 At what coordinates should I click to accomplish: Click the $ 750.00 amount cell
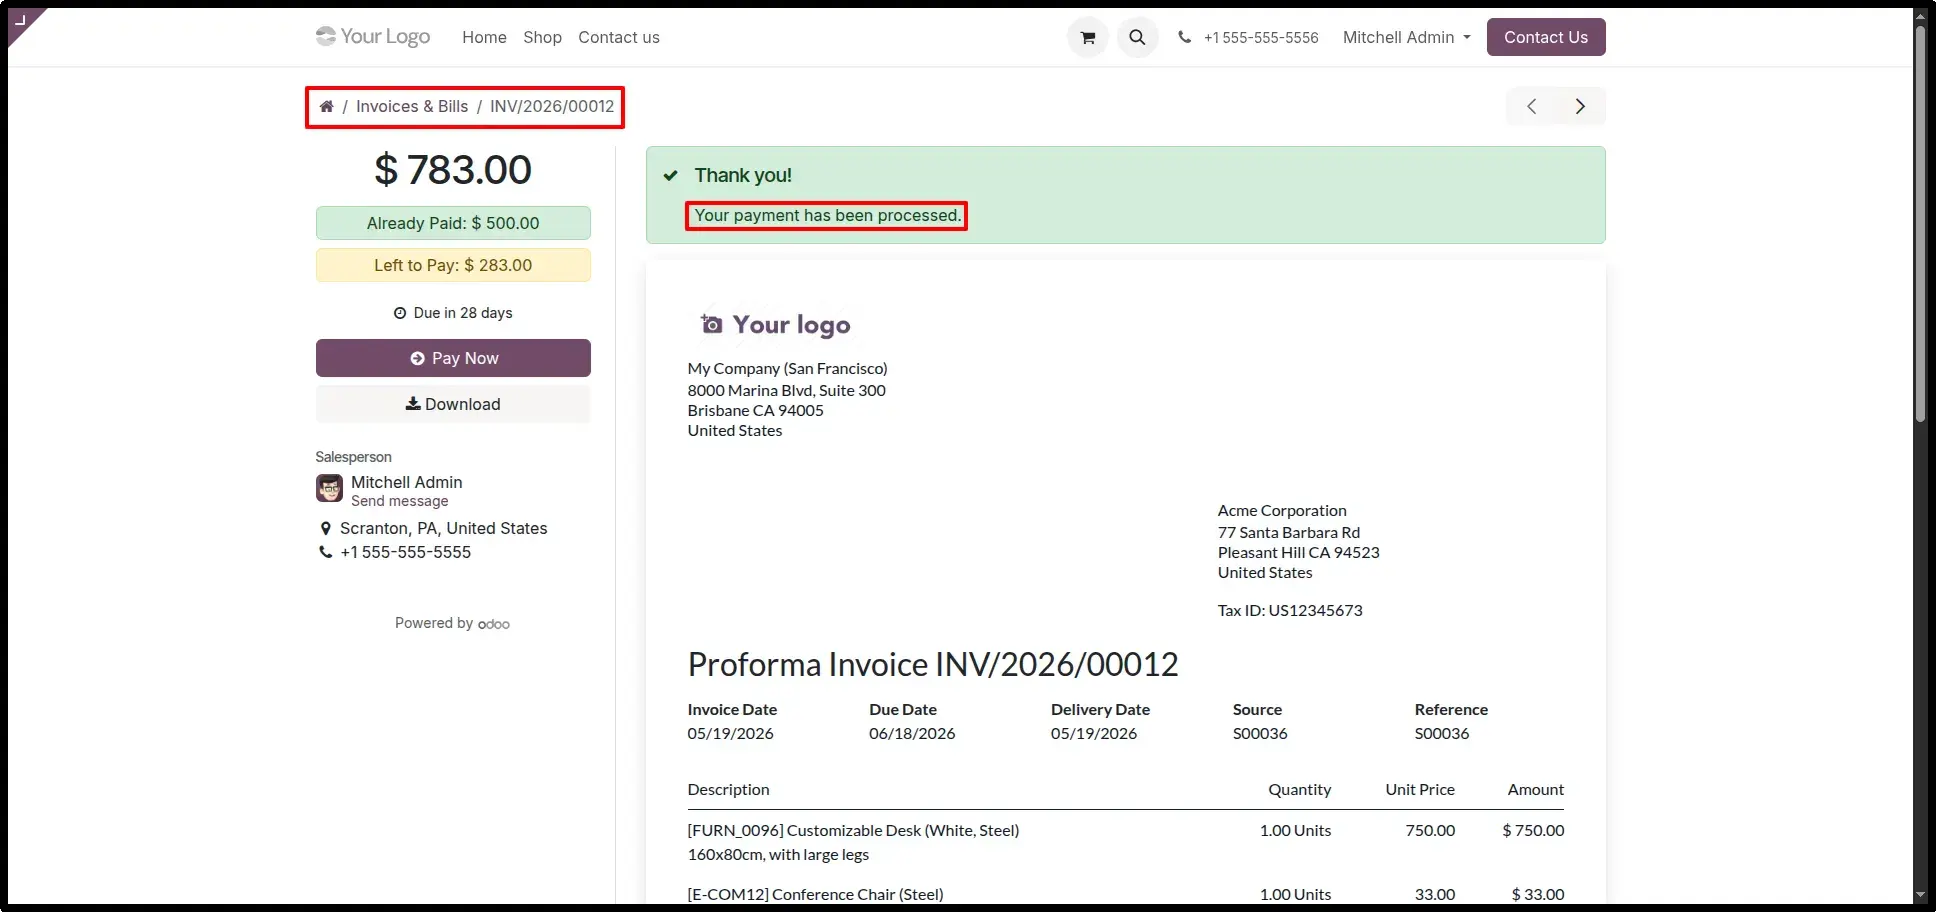click(x=1533, y=831)
